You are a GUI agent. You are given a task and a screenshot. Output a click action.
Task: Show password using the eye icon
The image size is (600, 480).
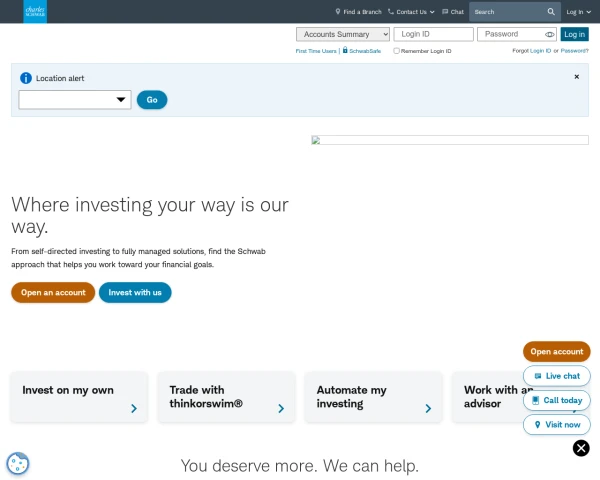click(x=549, y=34)
